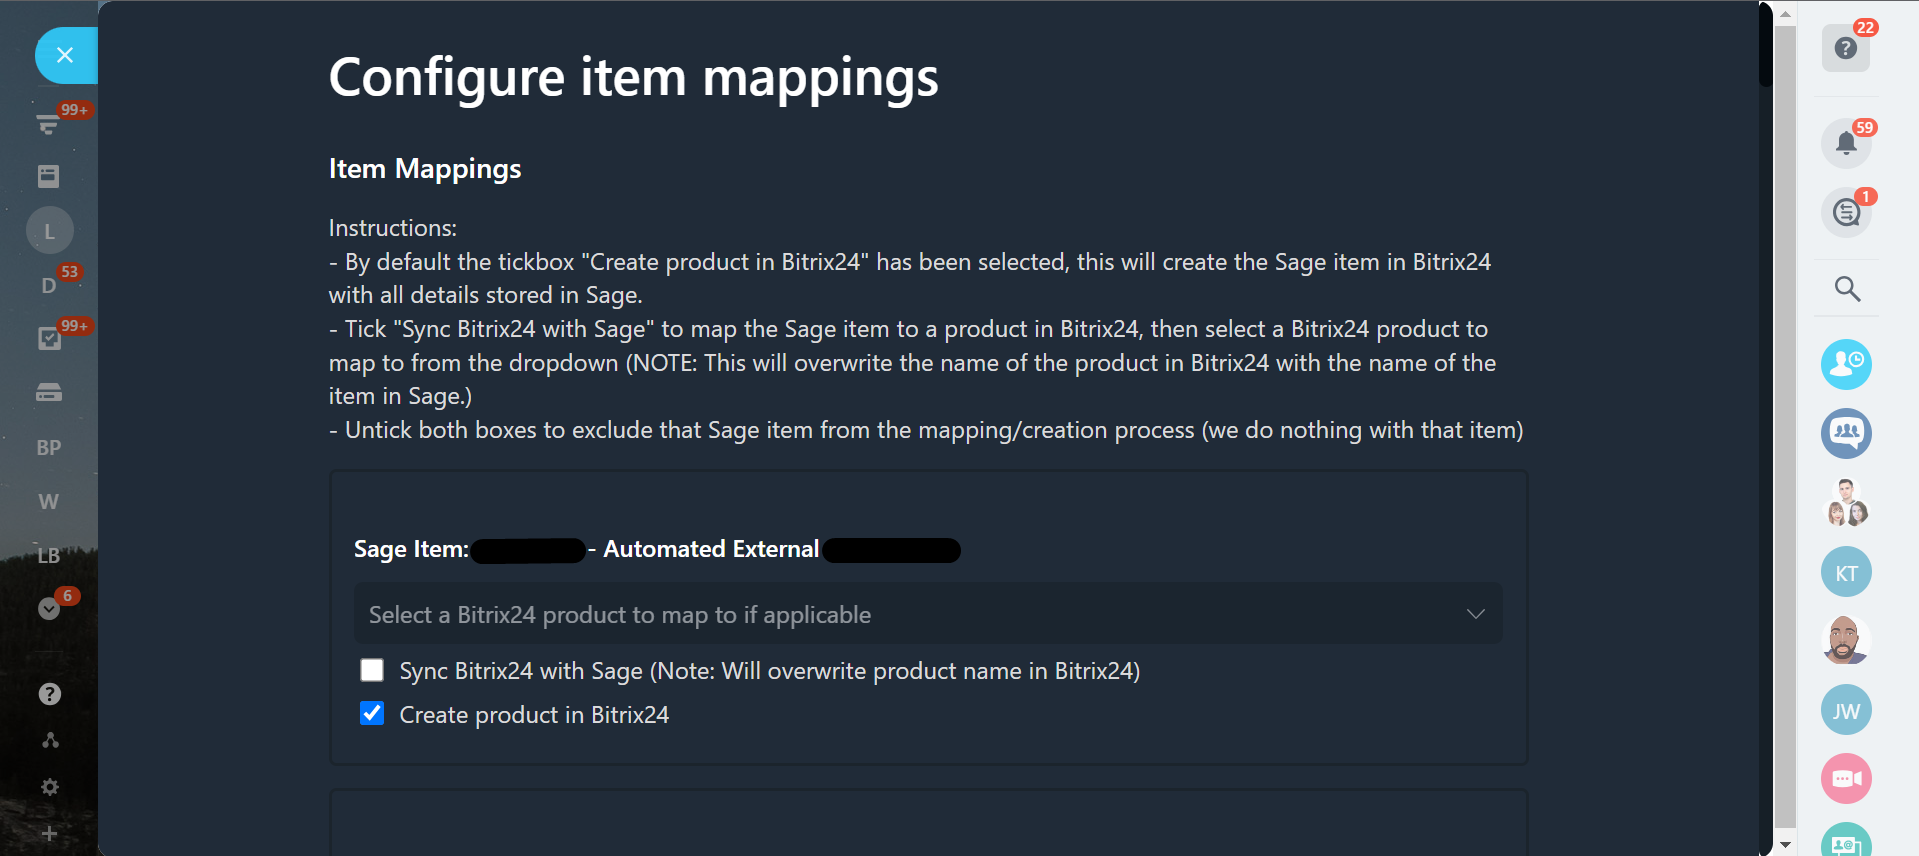Open the group chat speech bubble icon
Screen dimensions: 1919x856
click(1846, 433)
